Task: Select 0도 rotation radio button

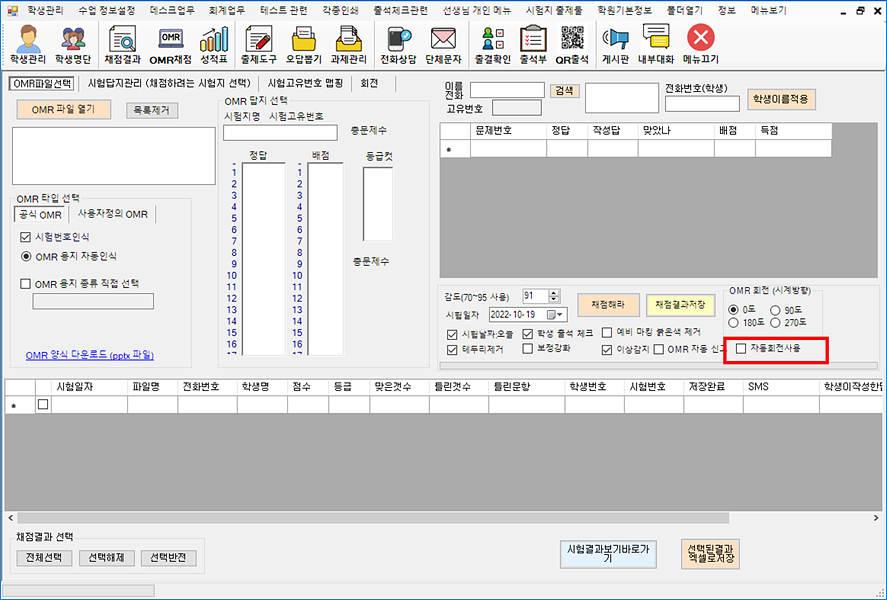Action: (x=734, y=310)
